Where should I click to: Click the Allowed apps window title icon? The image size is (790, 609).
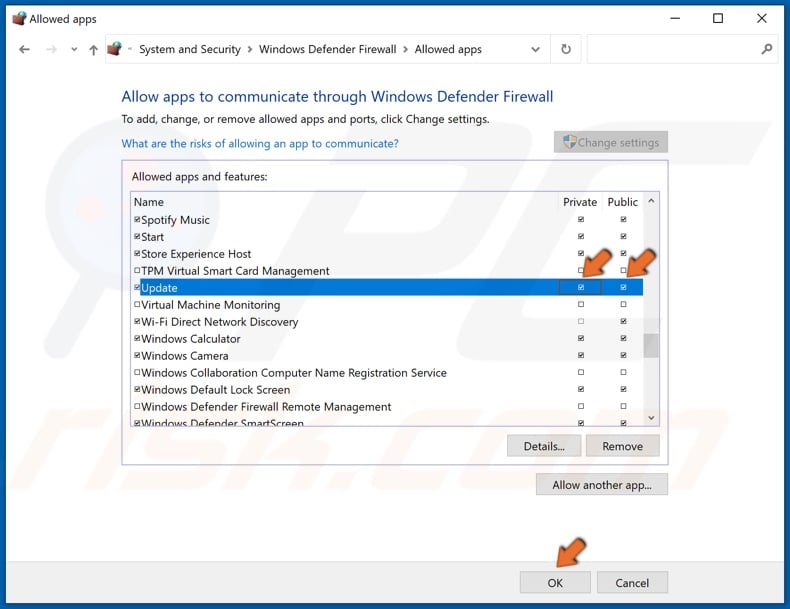[19, 19]
